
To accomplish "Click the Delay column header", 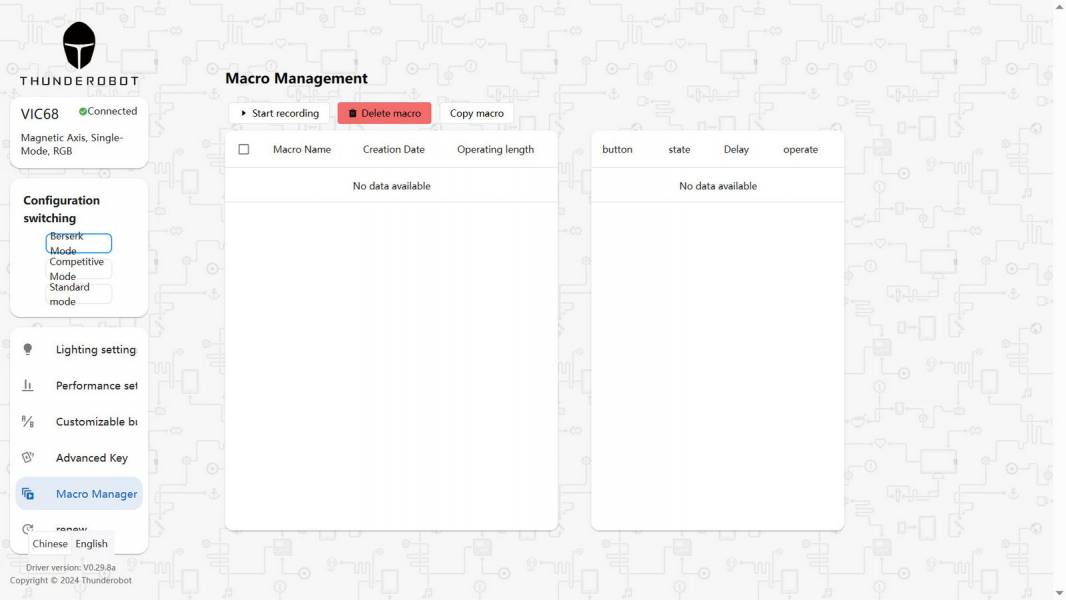I will click(736, 149).
